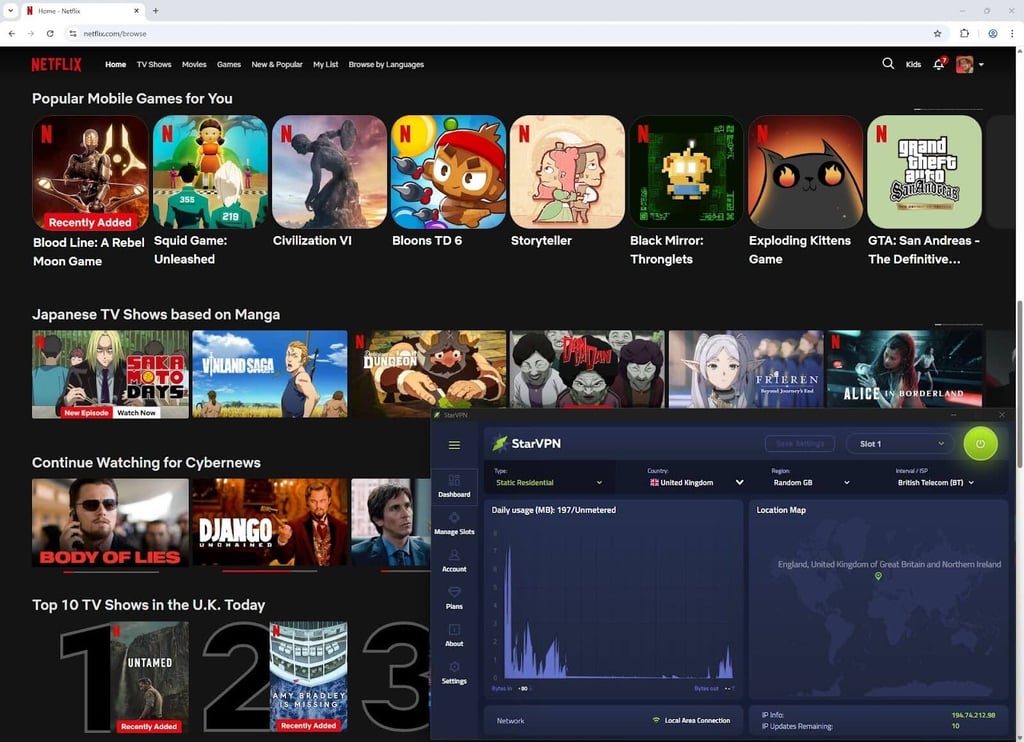Viewport: 1024px width, 742px height.
Task: Resume Django Unchained
Action: 270,523
